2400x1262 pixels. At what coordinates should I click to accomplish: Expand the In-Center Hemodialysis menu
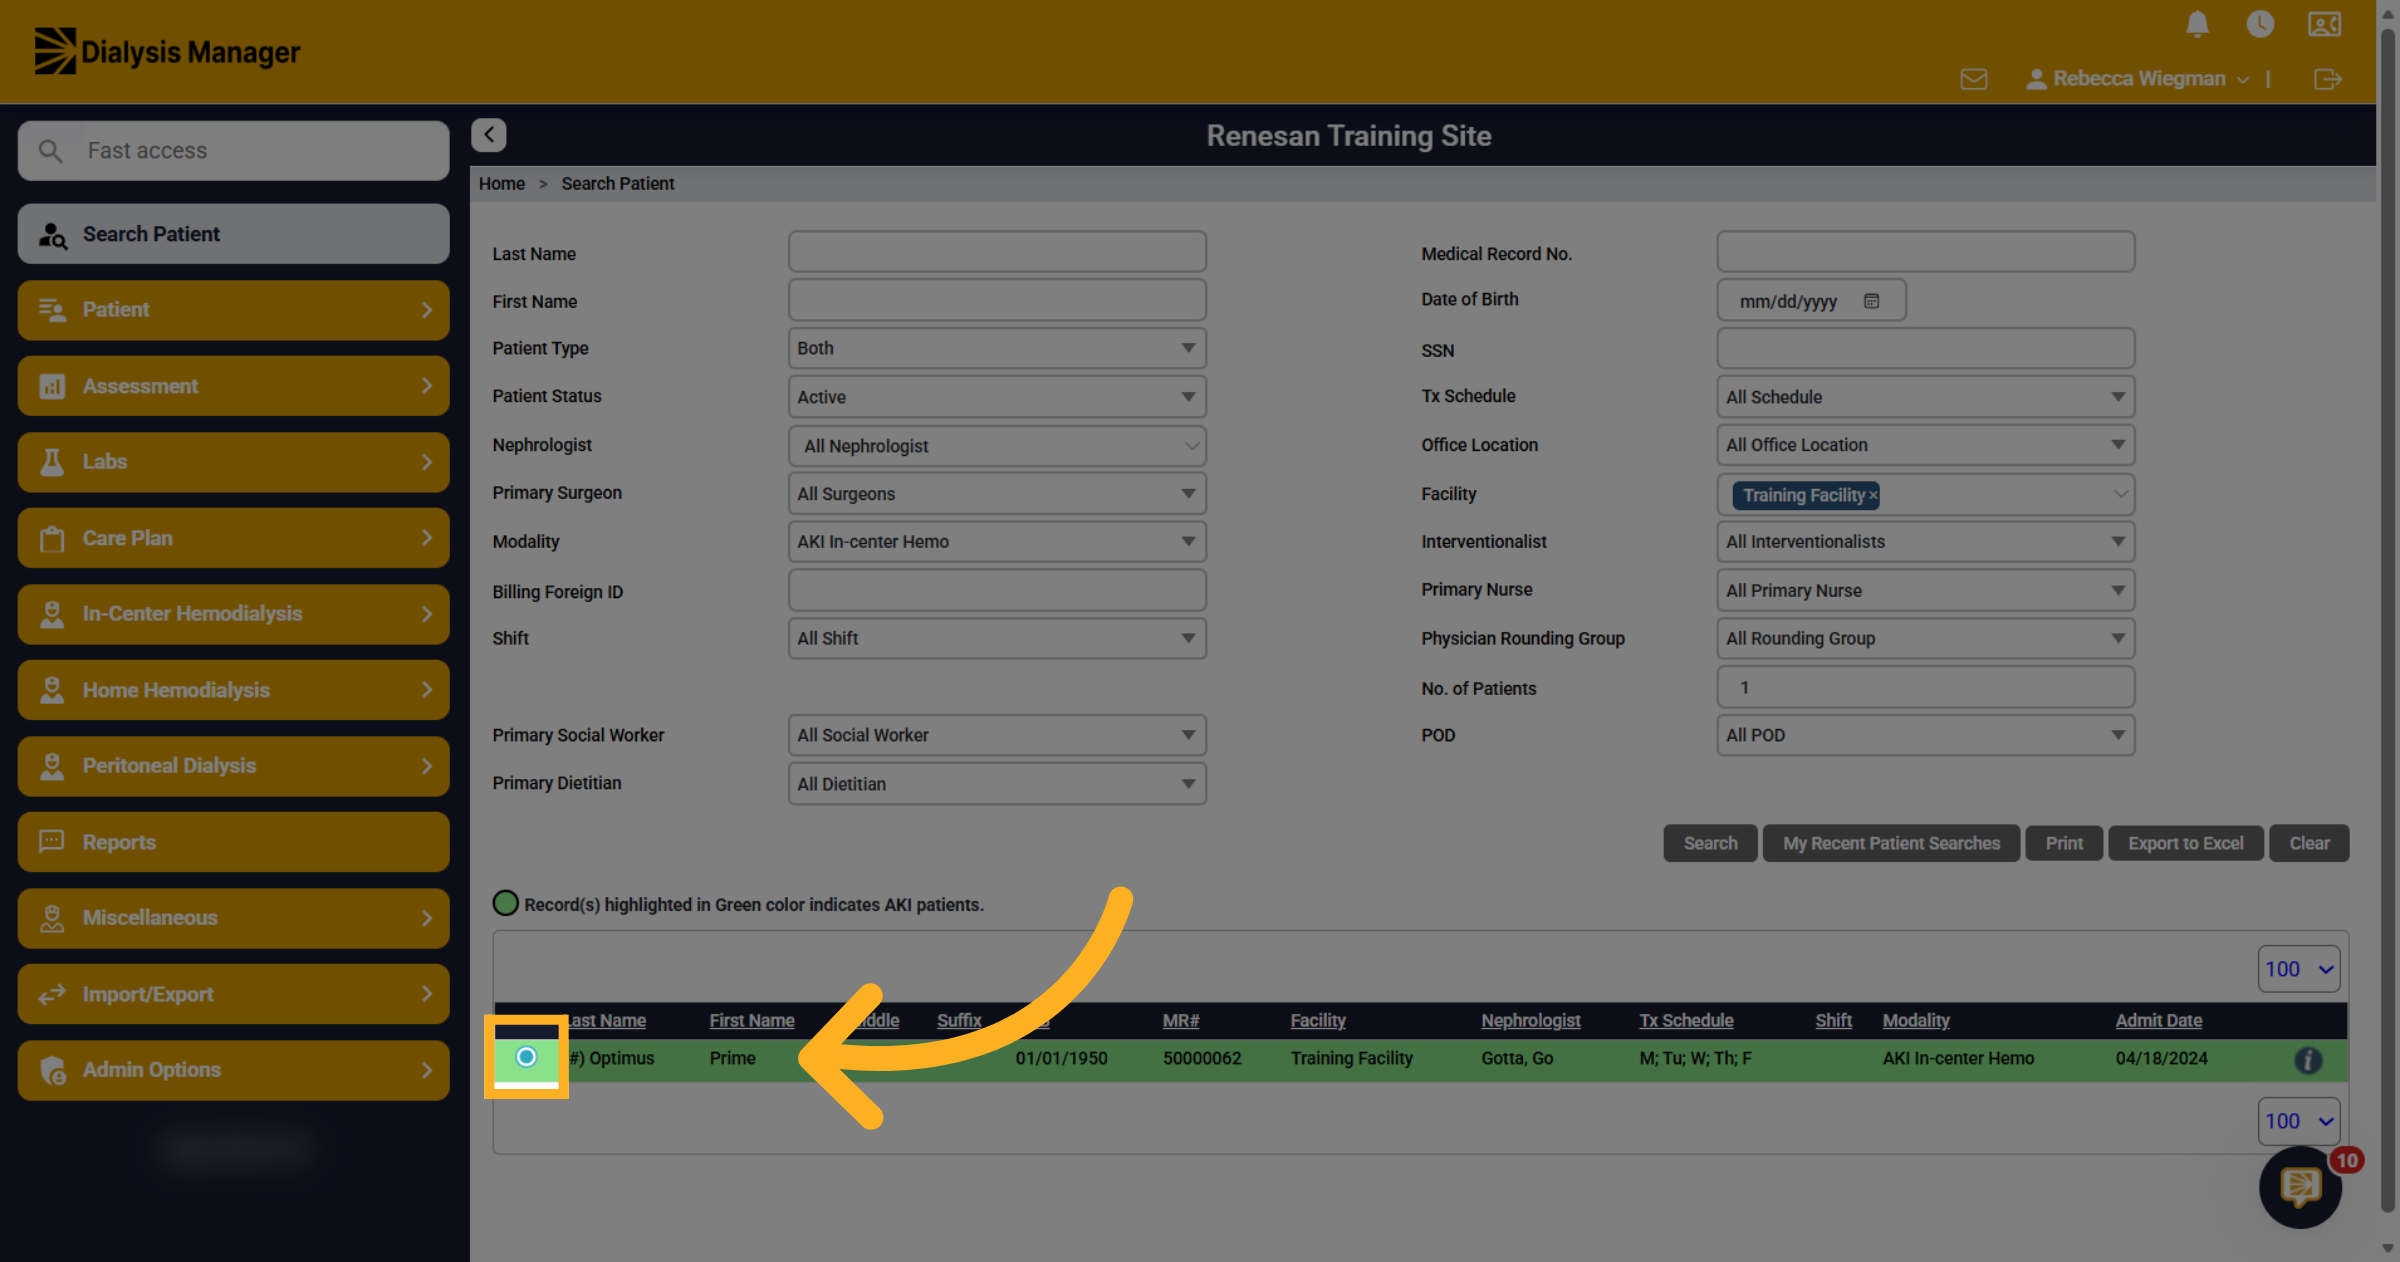[233, 614]
